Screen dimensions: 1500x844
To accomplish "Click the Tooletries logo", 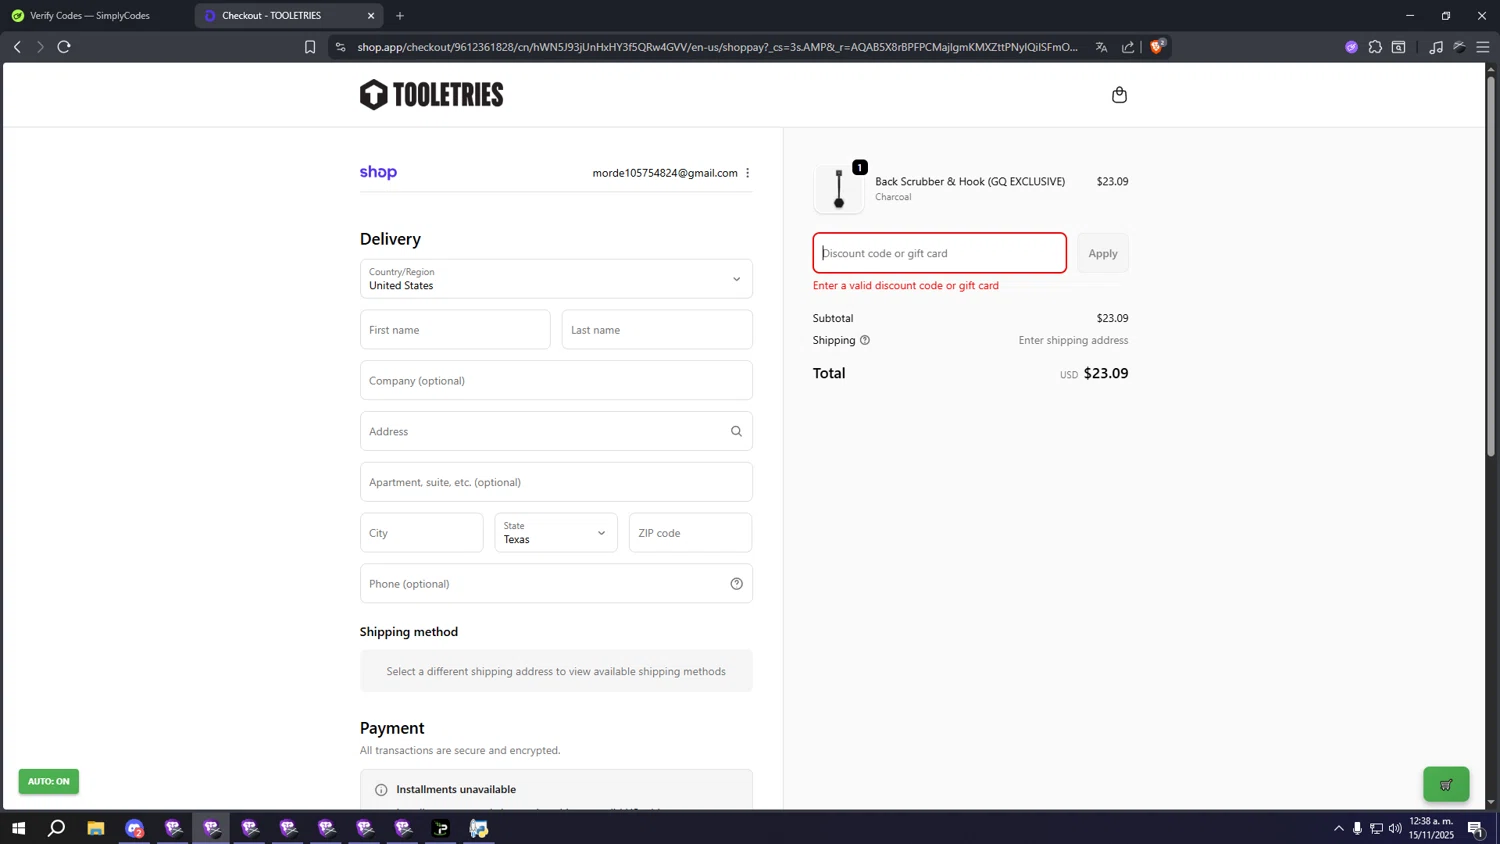I will (432, 95).
